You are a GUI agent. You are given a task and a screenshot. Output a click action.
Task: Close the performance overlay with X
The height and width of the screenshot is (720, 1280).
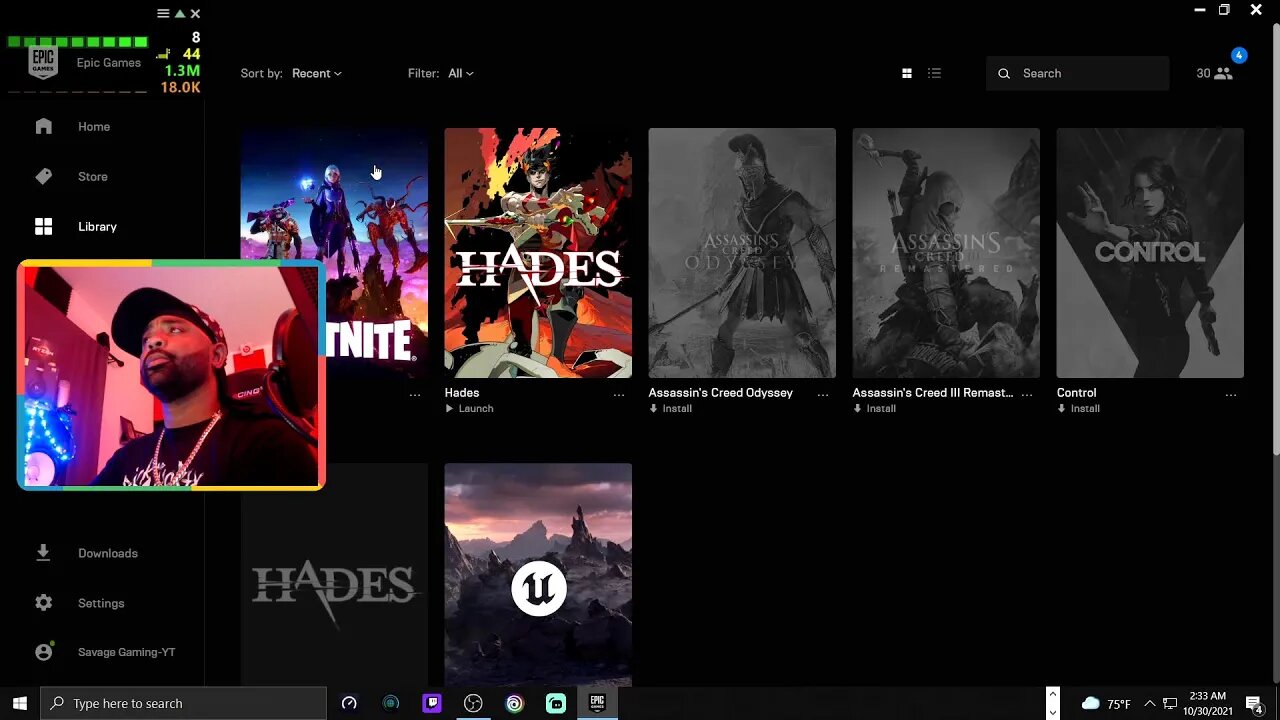195,13
